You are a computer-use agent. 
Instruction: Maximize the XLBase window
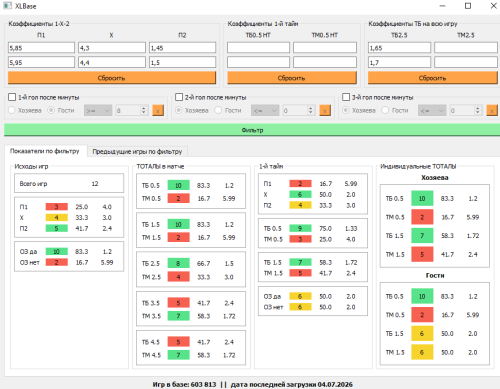tap(468, 6)
